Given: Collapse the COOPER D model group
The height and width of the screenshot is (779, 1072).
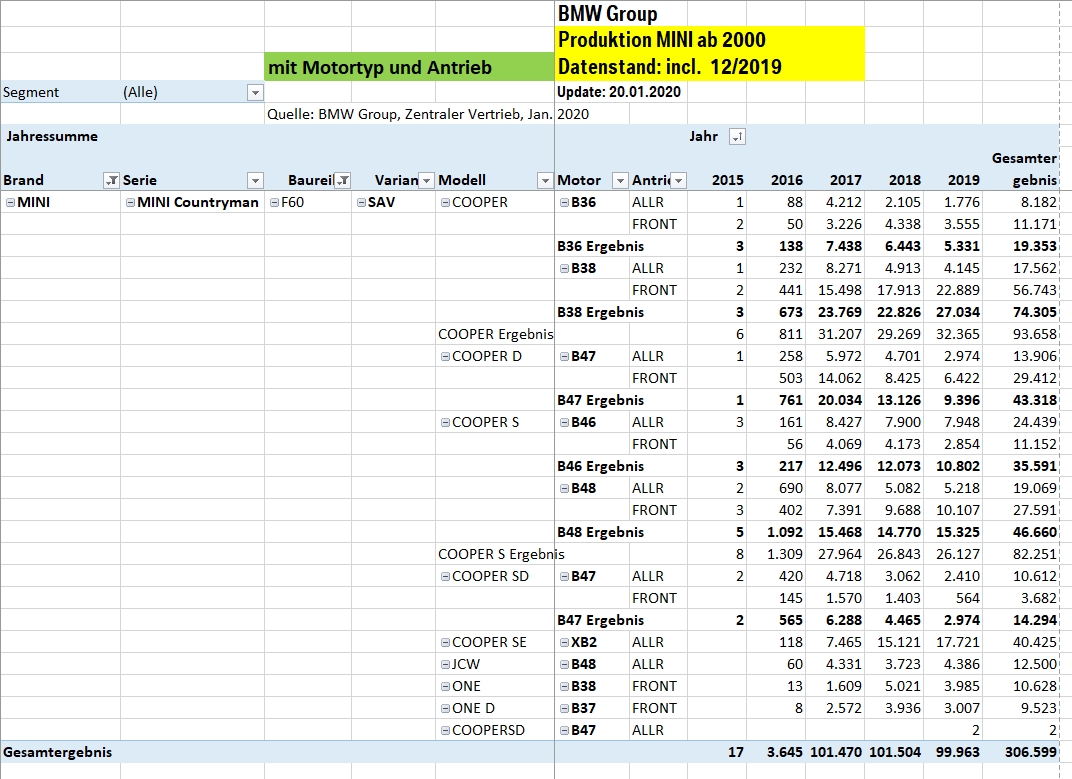Looking at the screenshot, I should click(445, 356).
